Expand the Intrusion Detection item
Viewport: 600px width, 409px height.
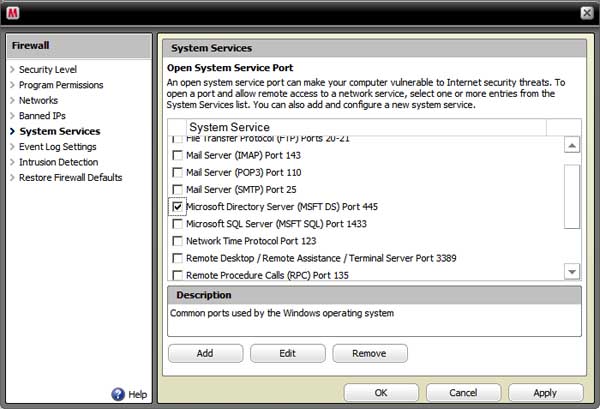coord(58,162)
